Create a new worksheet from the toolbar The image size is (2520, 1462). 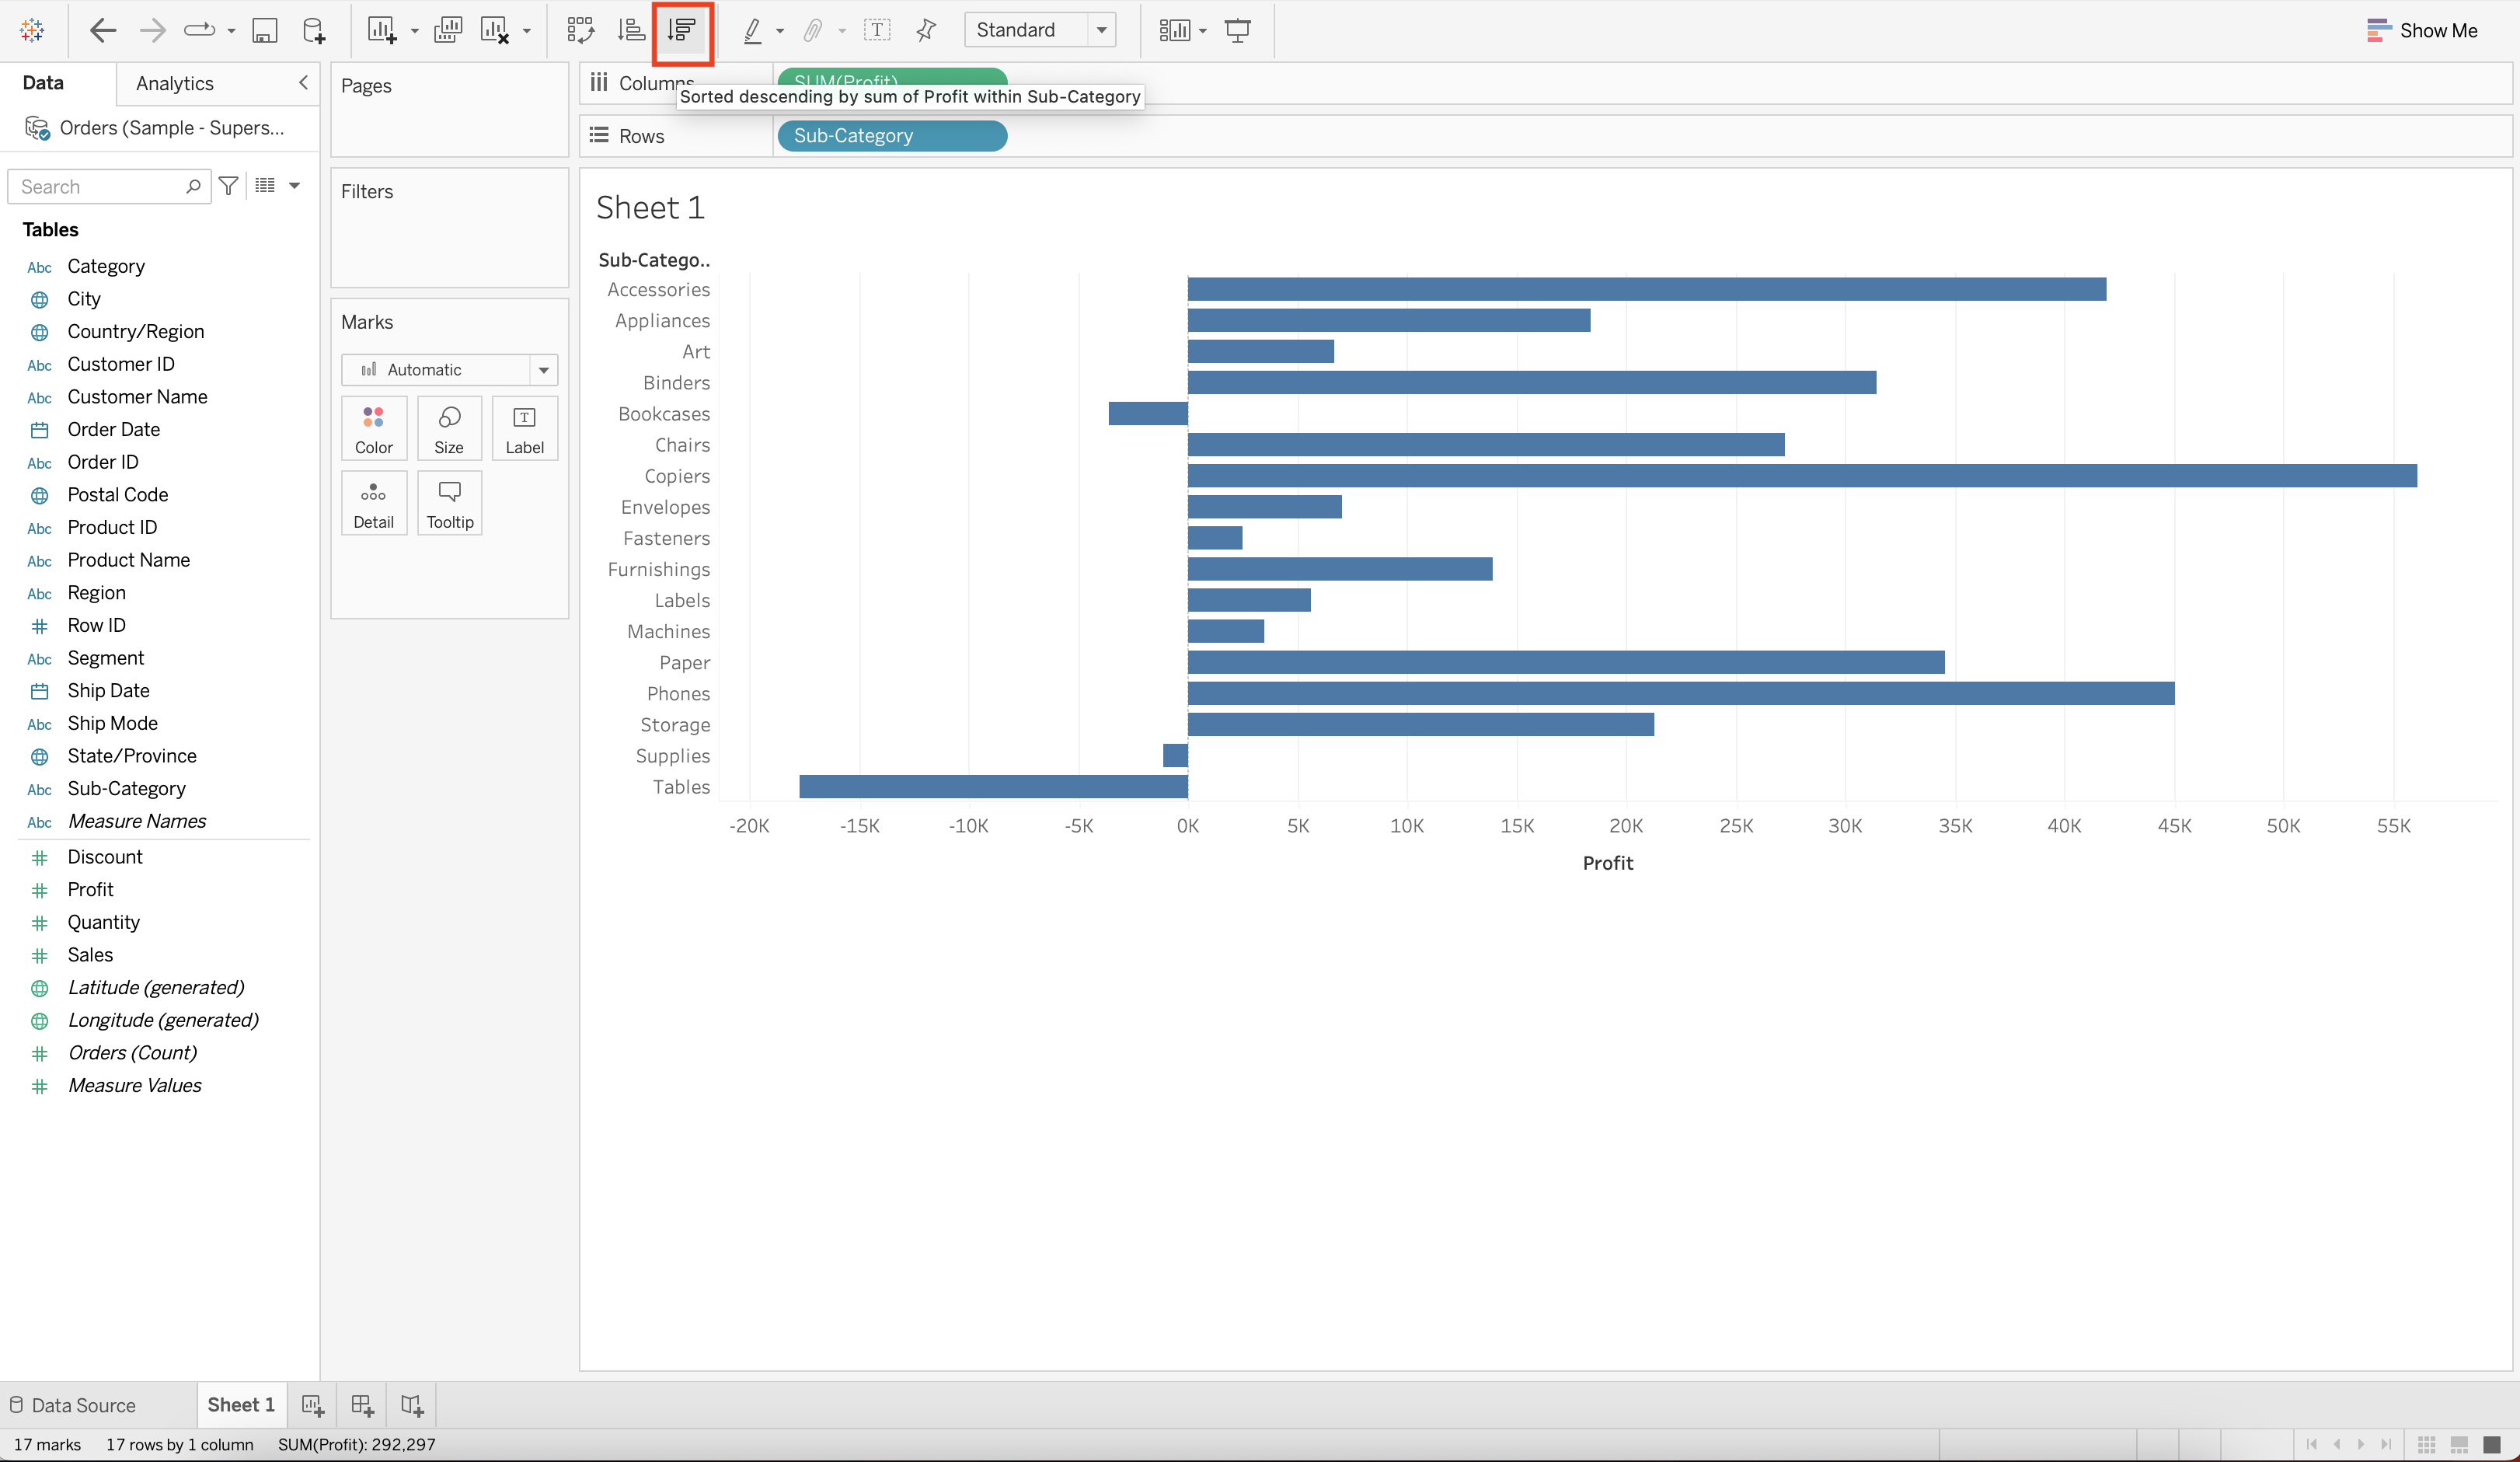point(381,30)
